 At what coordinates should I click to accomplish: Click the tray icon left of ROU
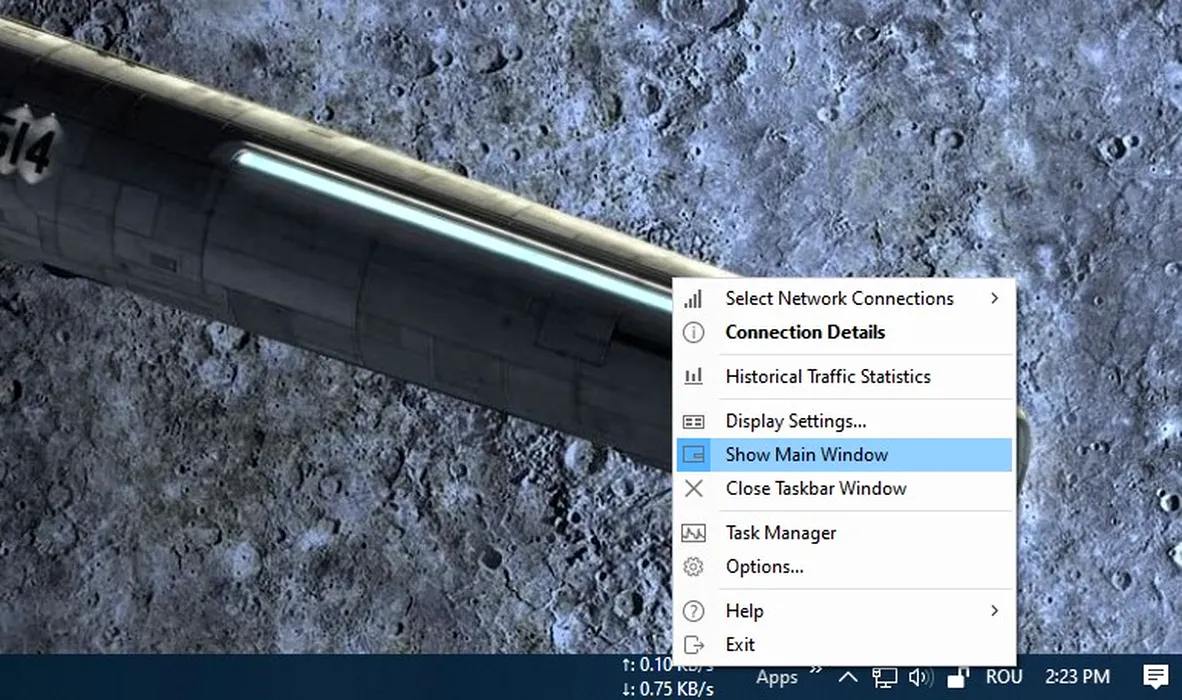pos(957,677)
